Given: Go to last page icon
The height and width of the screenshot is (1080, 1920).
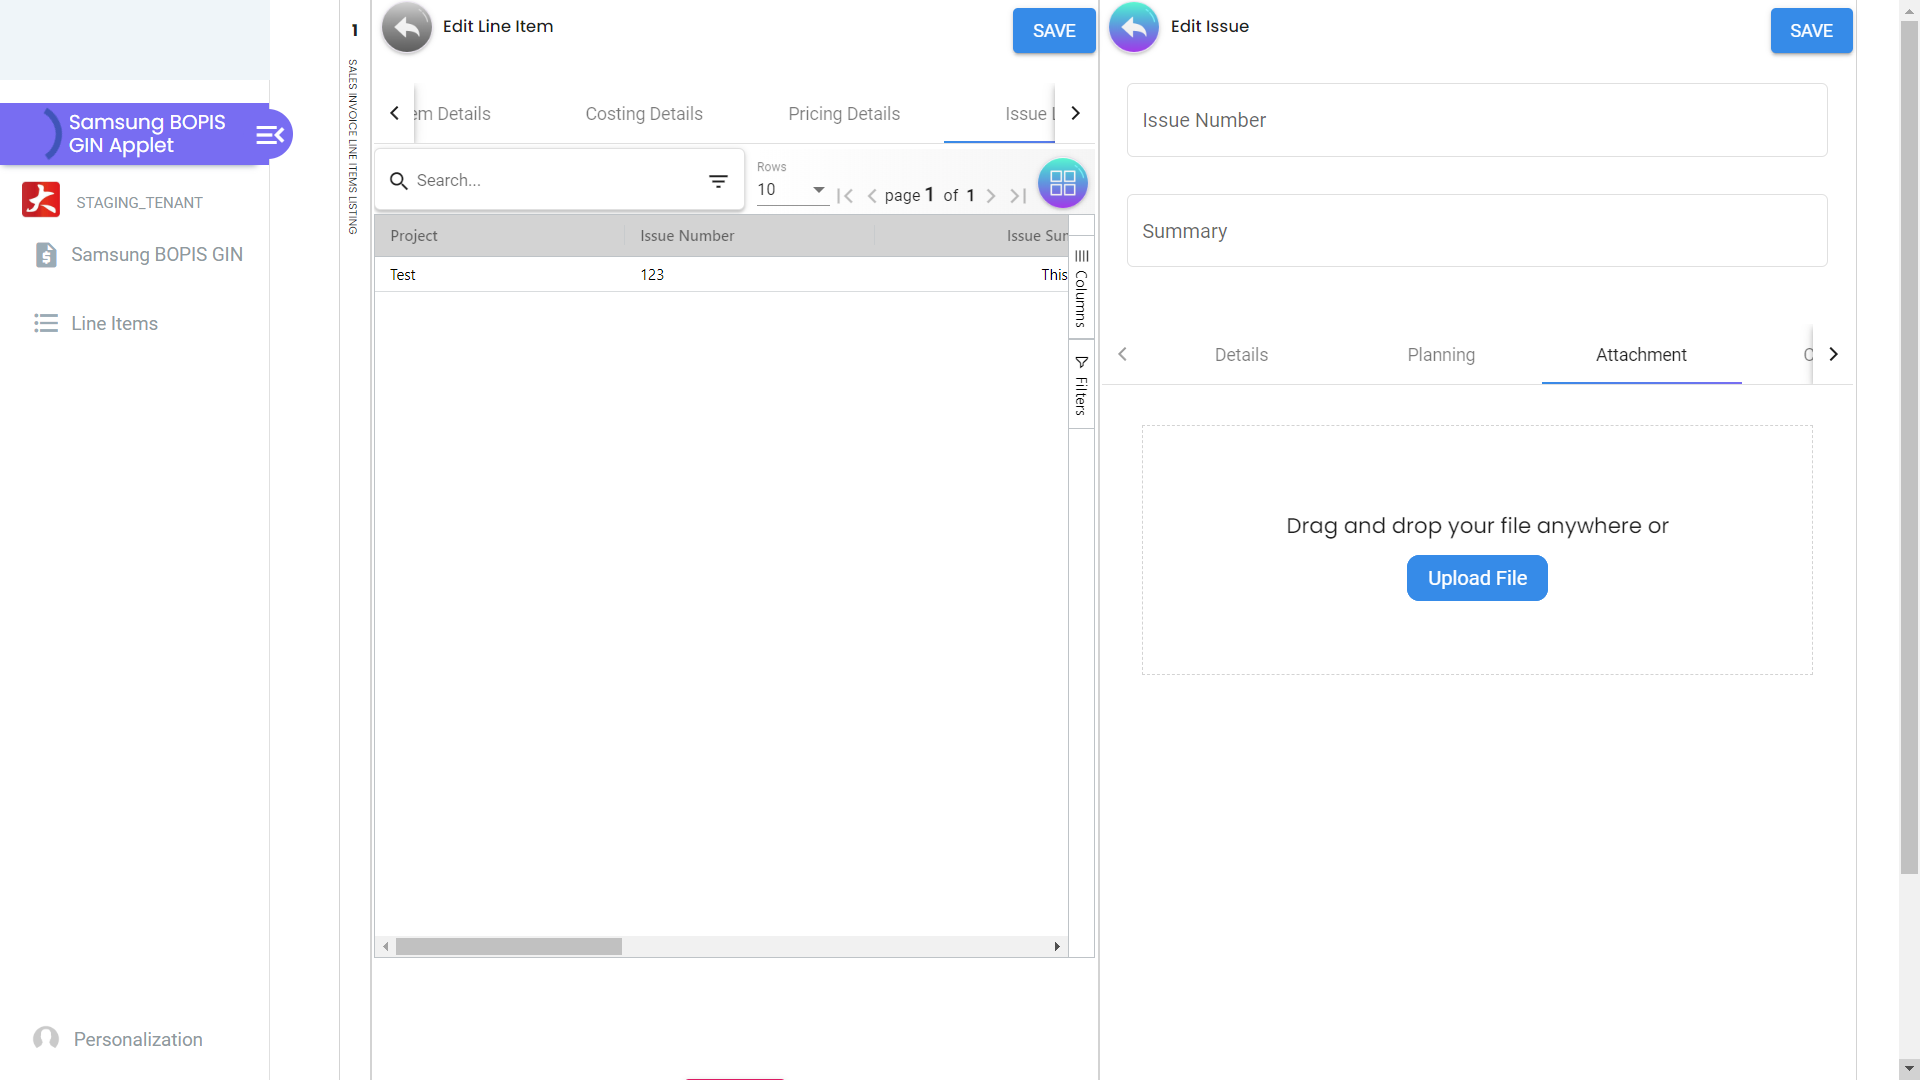Looking at the screenshot, I should (1018, 196).
